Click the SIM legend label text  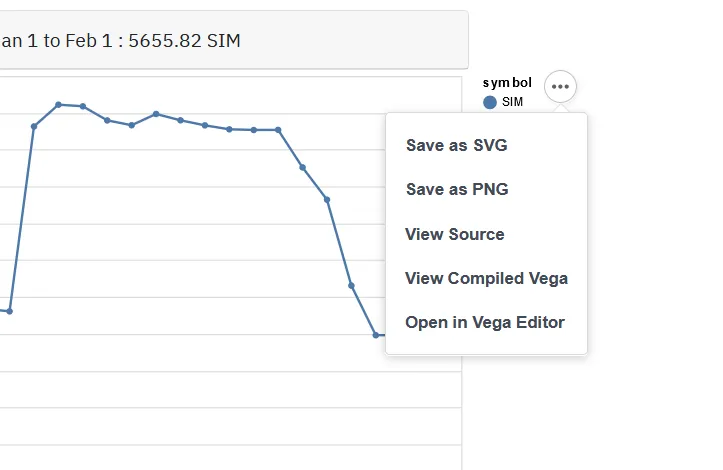[512, 102]
